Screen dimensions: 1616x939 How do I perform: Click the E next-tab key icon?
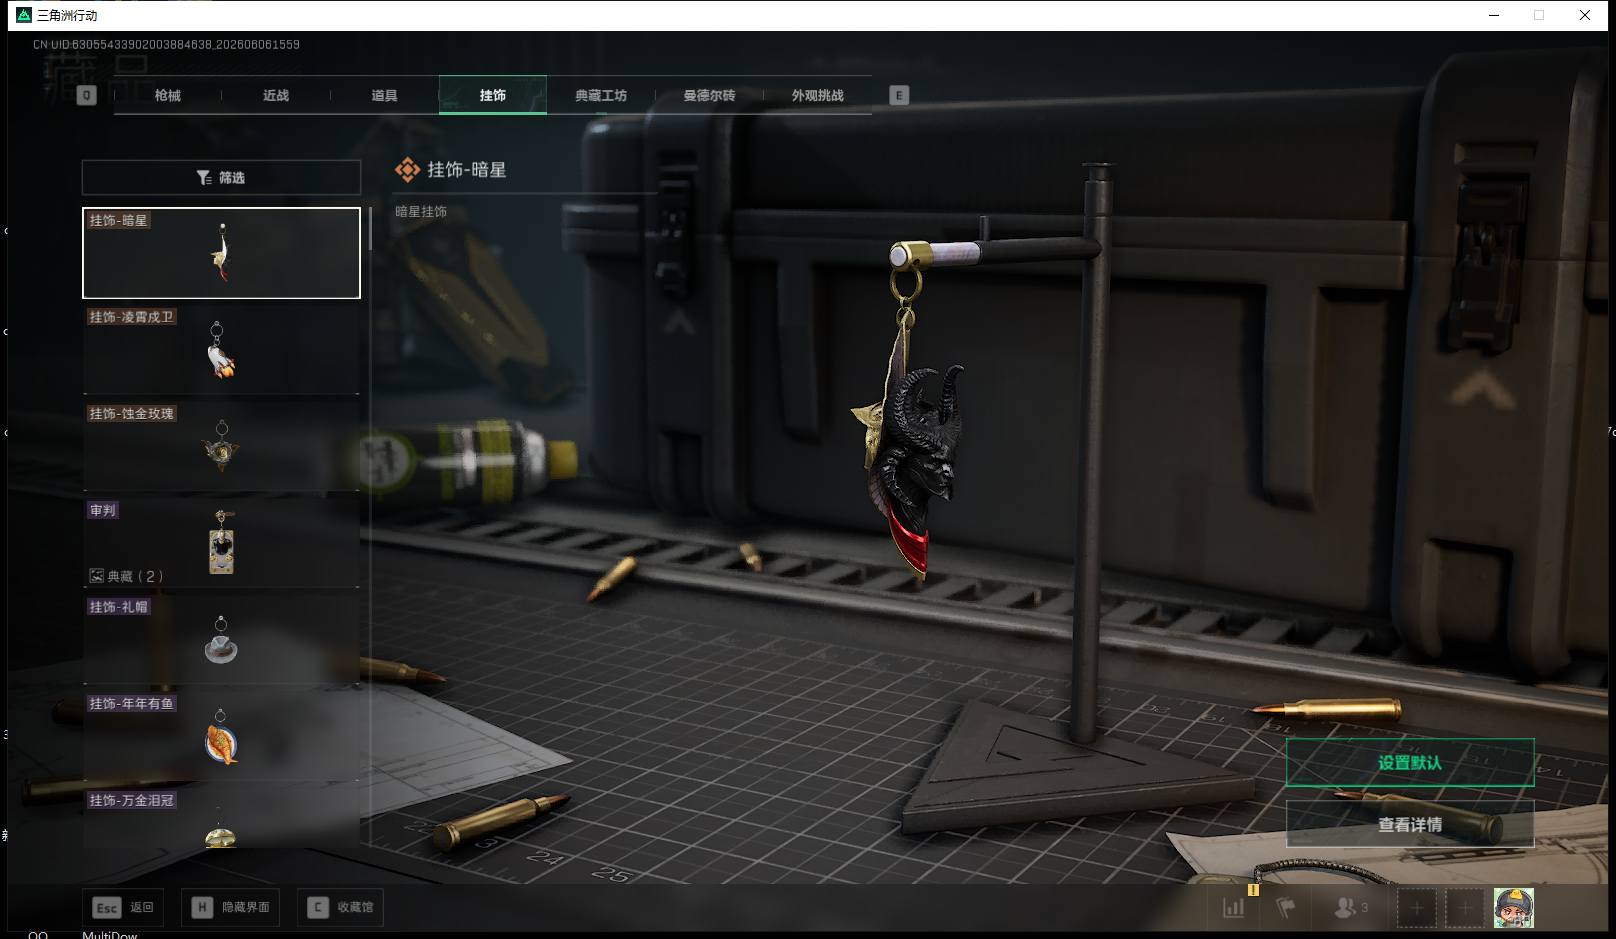[x=899, y=95]
